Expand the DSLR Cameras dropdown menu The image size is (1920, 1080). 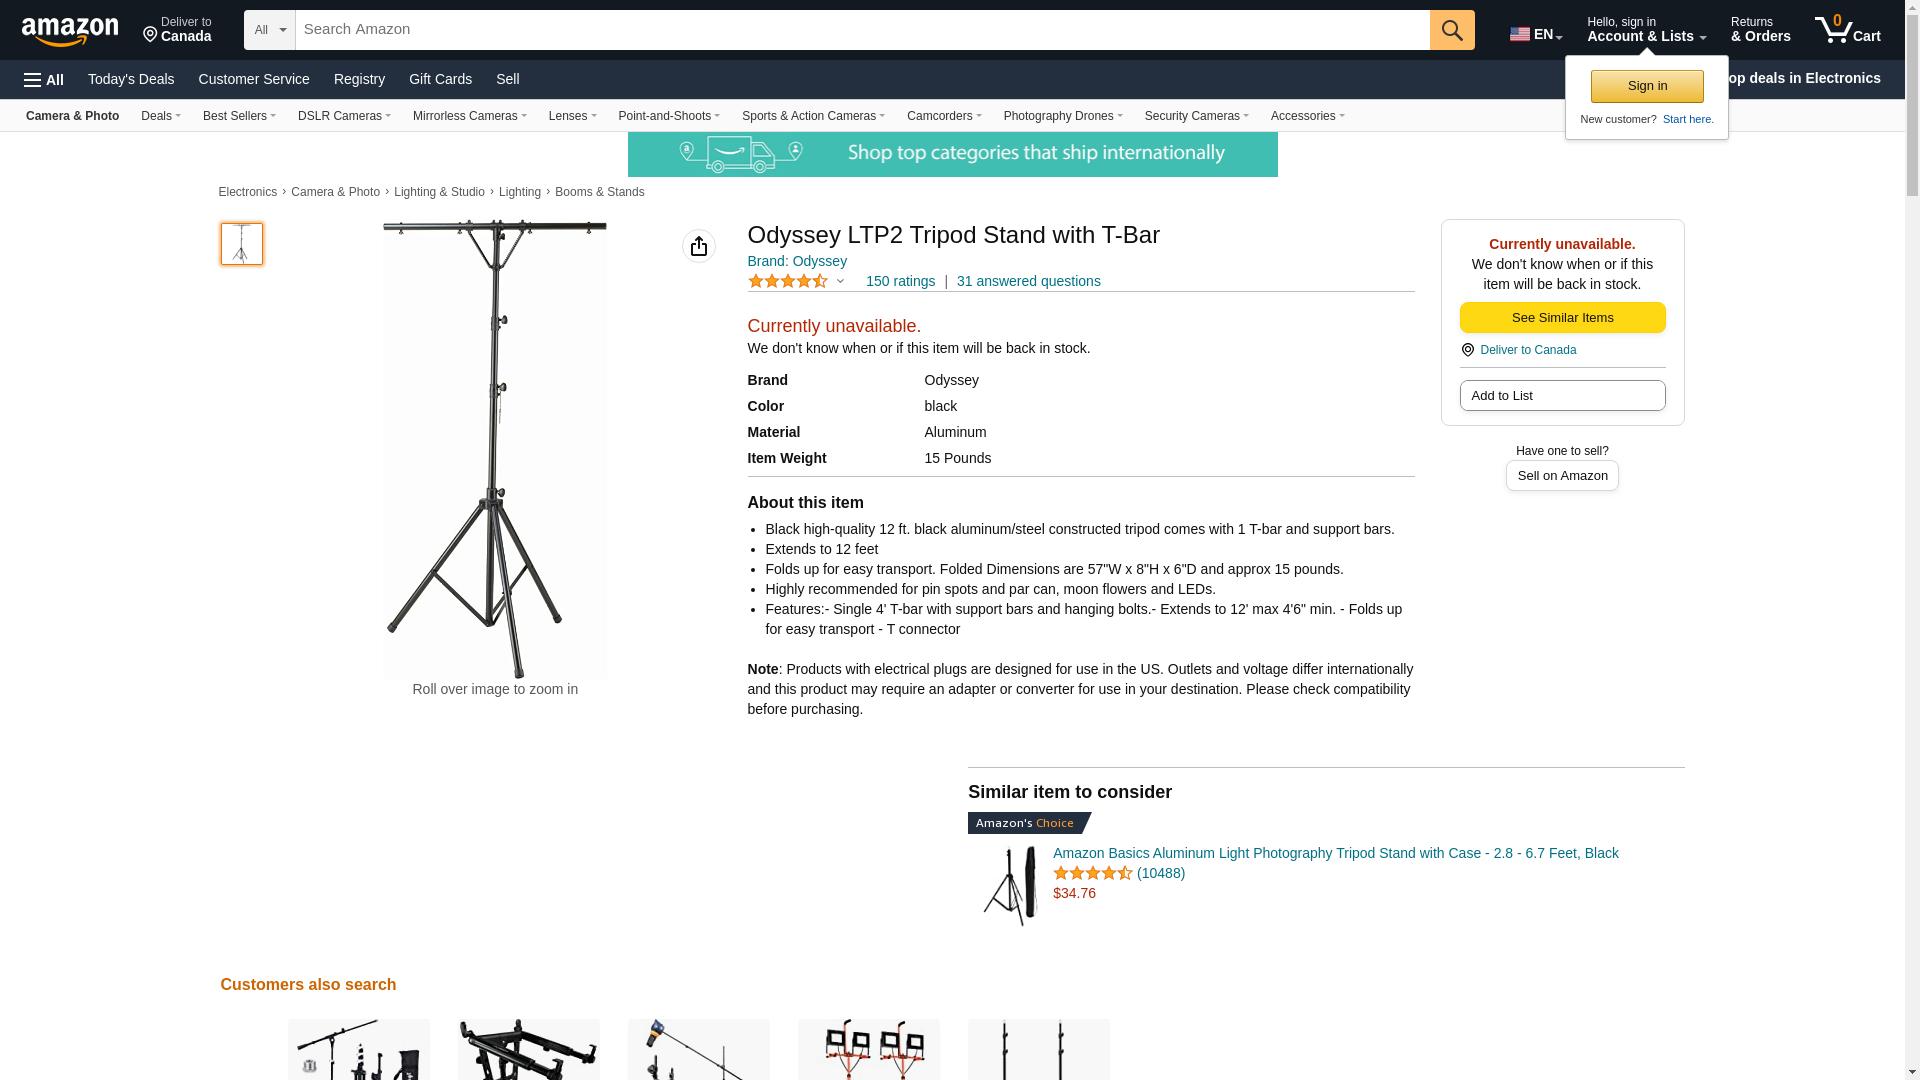[344, 116]
